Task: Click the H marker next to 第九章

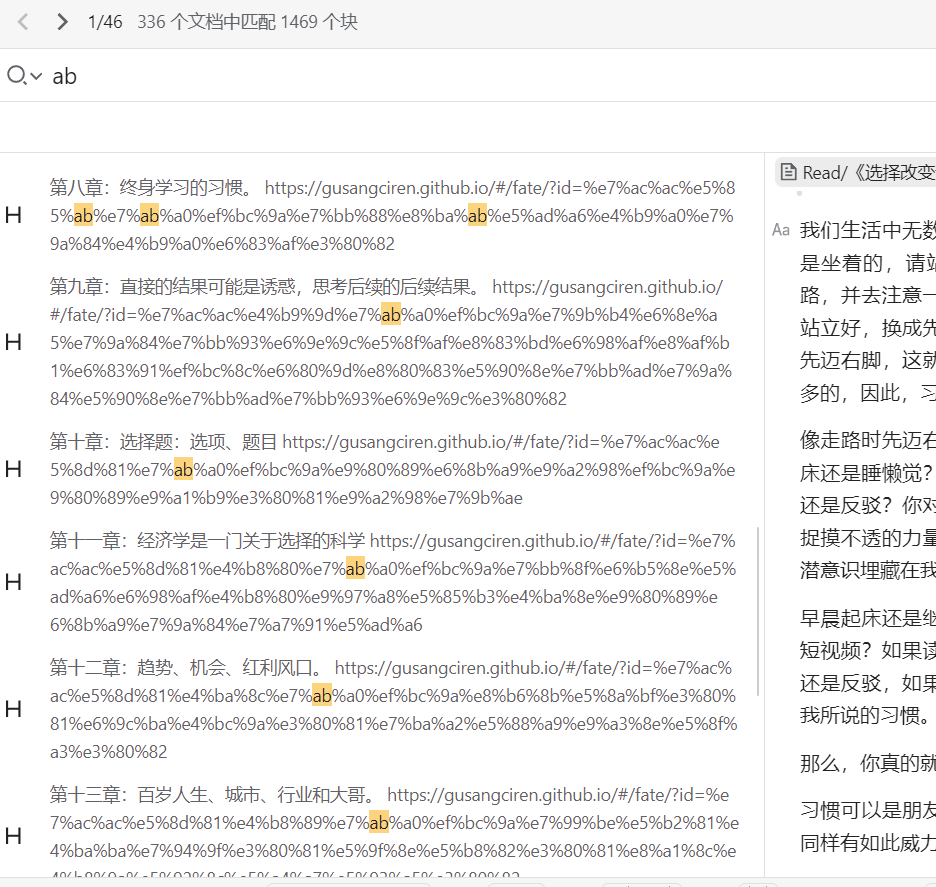Action: (13, 341)
